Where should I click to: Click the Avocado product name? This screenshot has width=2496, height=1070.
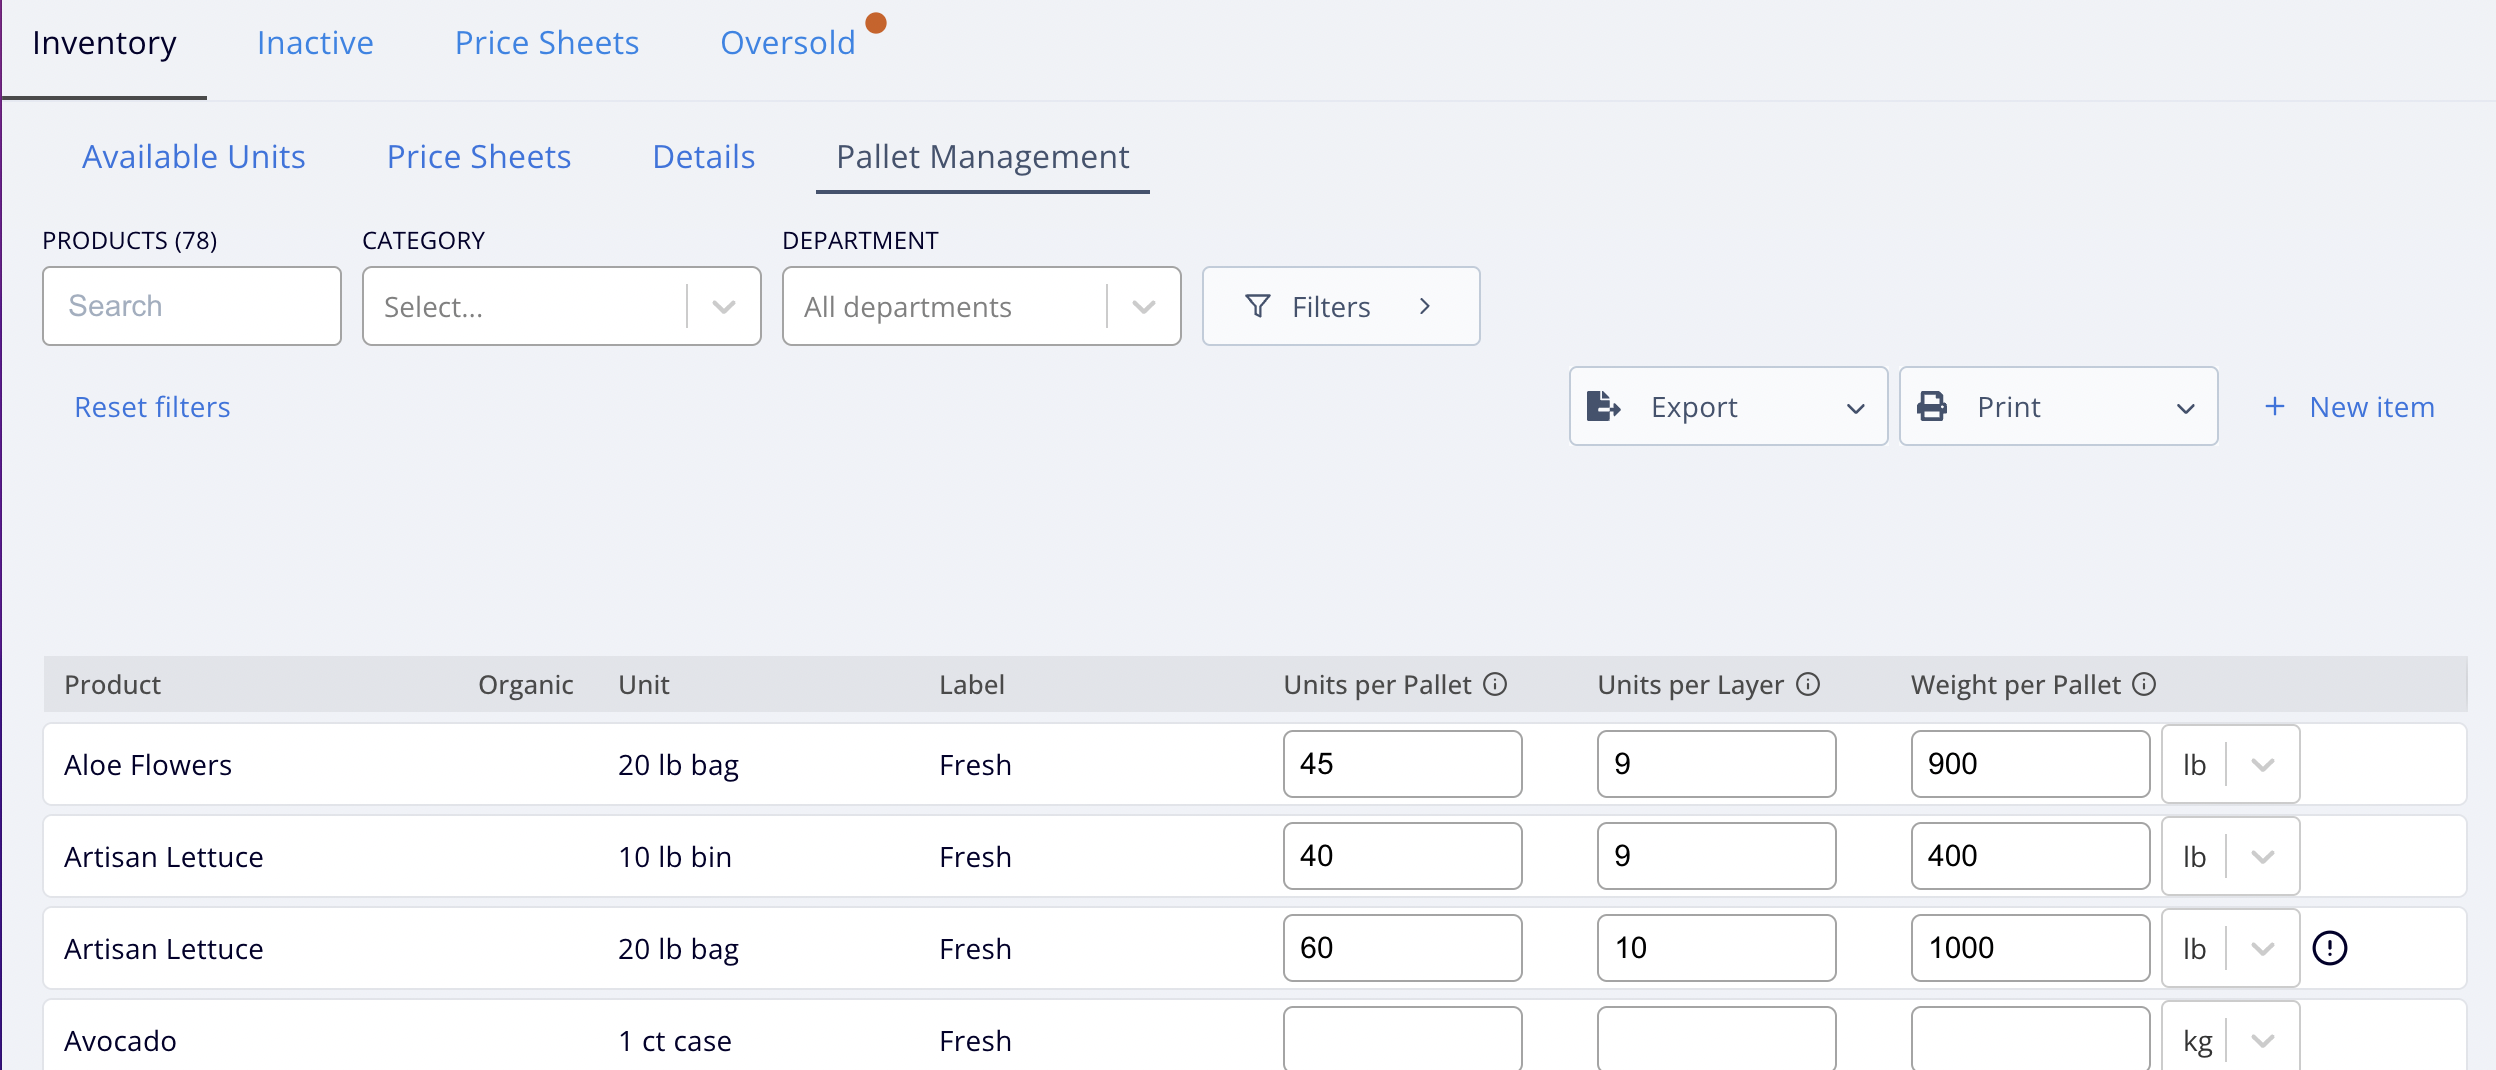(120, 1041)
